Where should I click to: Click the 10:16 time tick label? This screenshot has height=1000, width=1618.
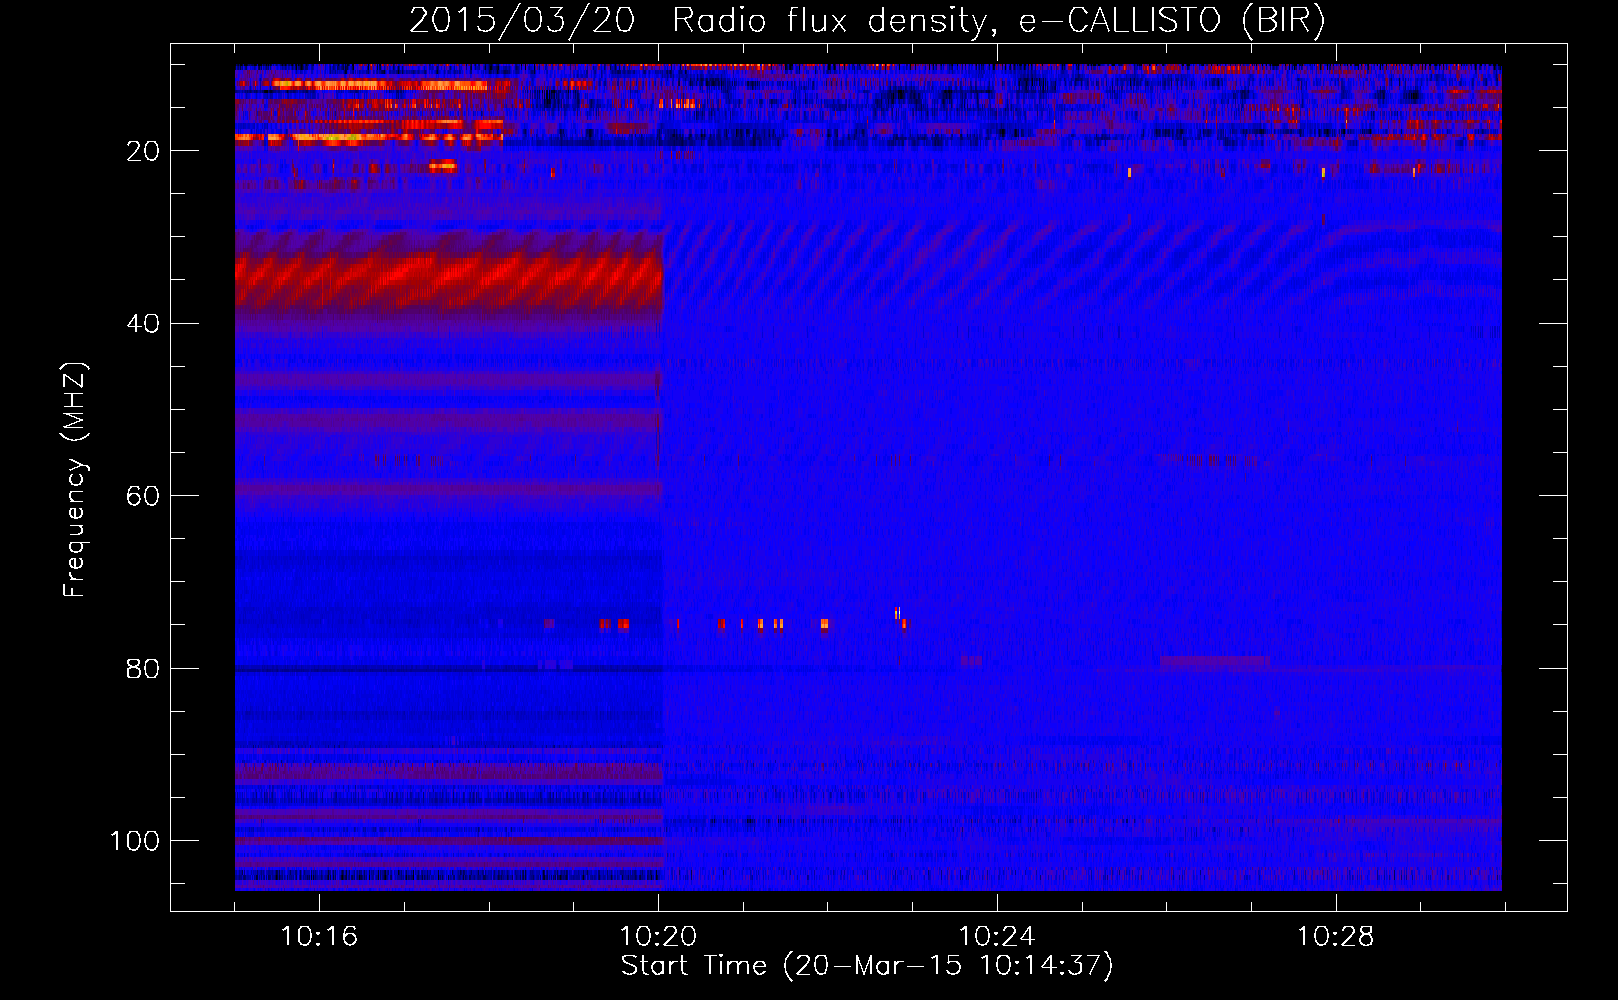[319, 937]
